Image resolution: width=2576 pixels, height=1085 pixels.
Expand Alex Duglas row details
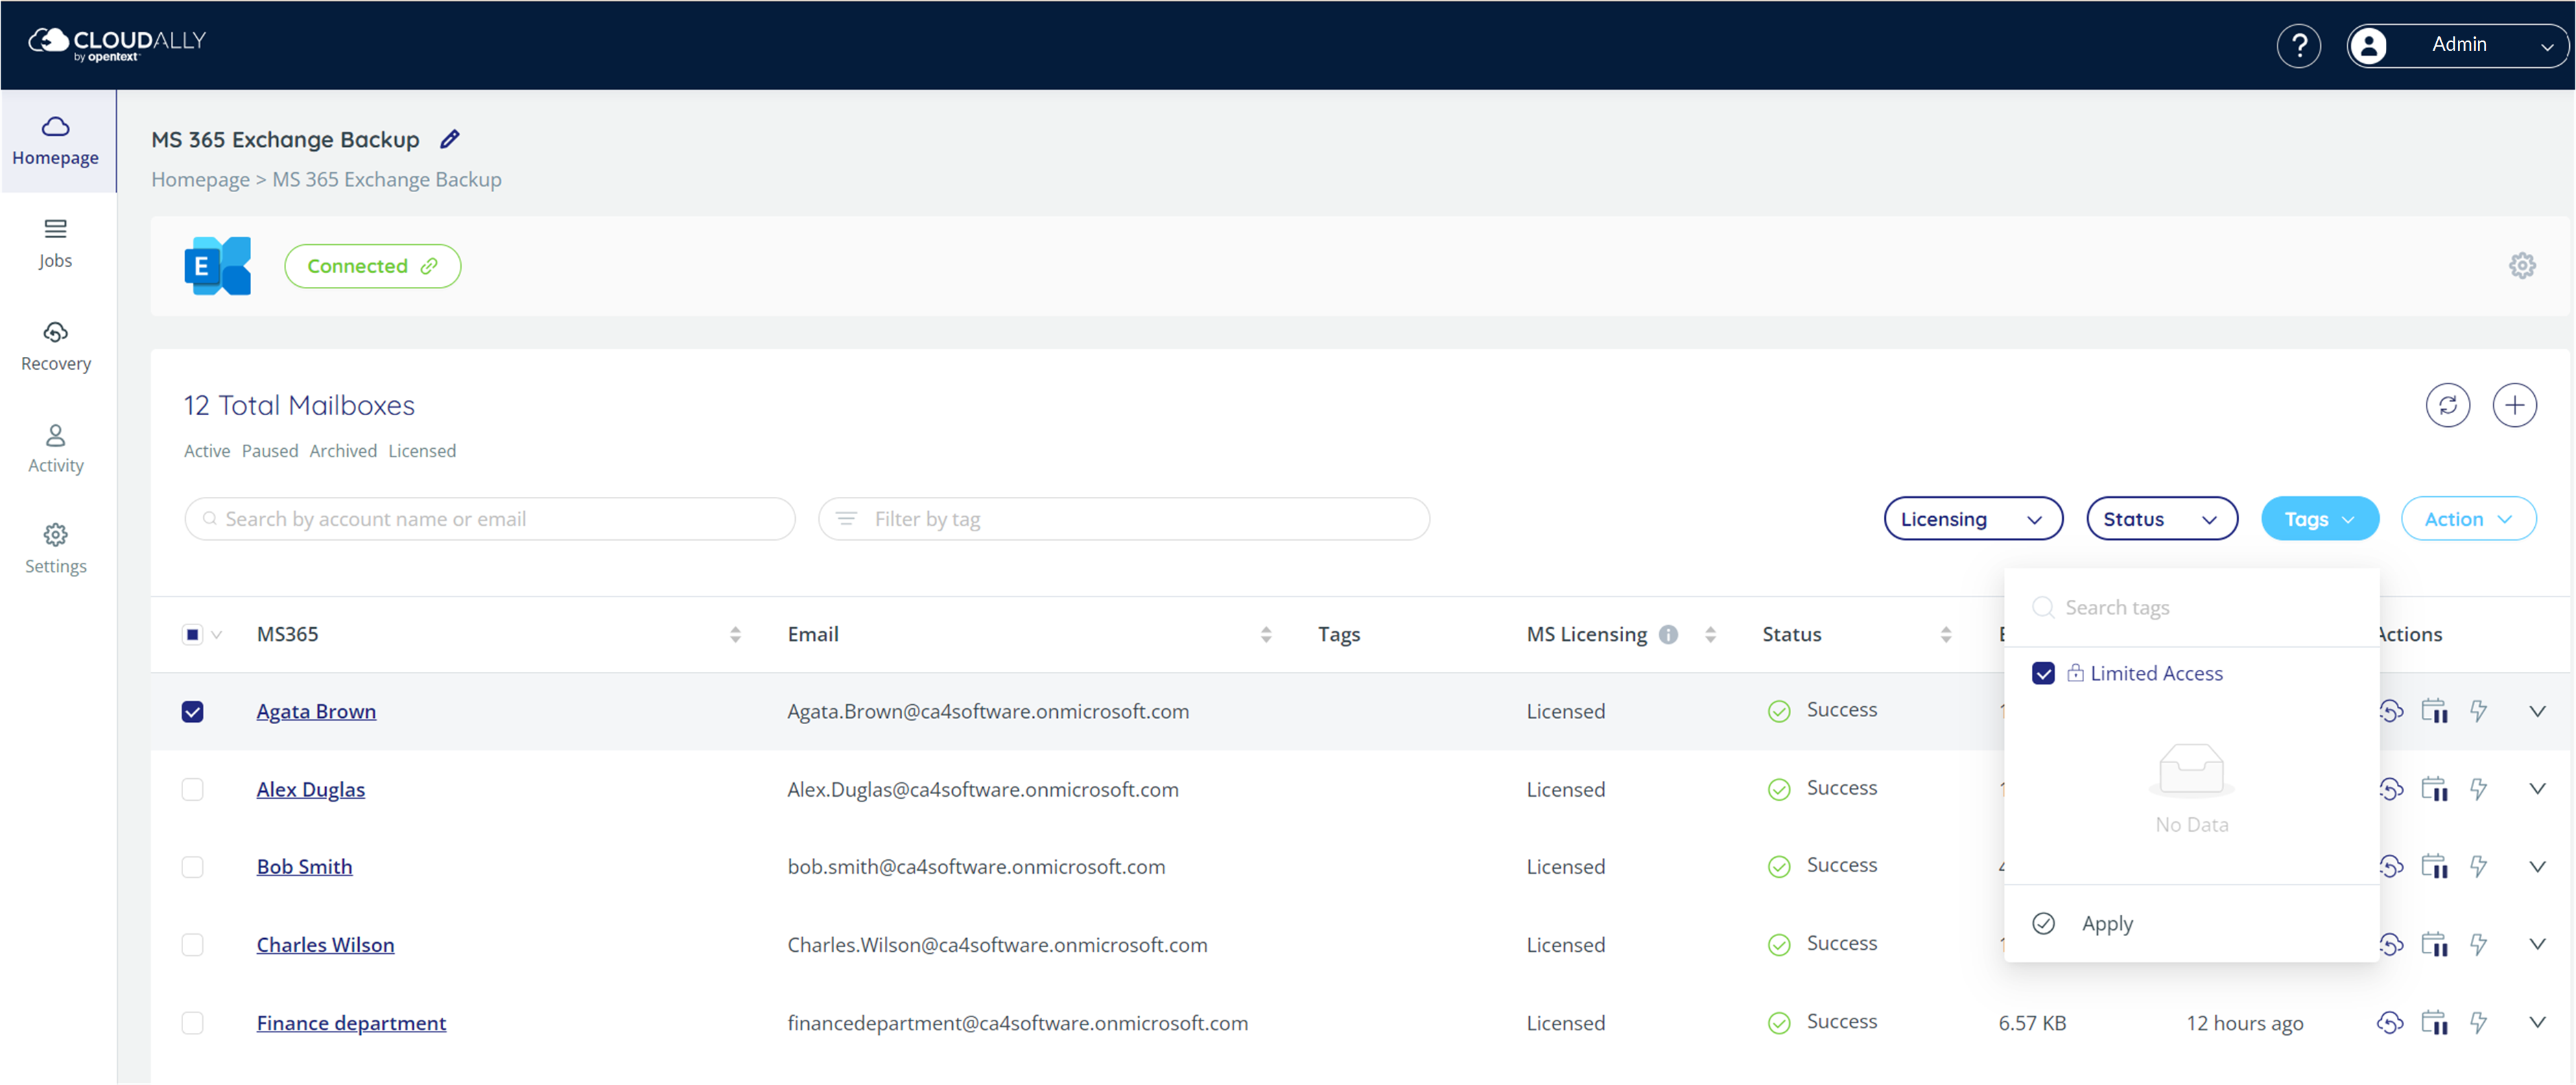2537,789
